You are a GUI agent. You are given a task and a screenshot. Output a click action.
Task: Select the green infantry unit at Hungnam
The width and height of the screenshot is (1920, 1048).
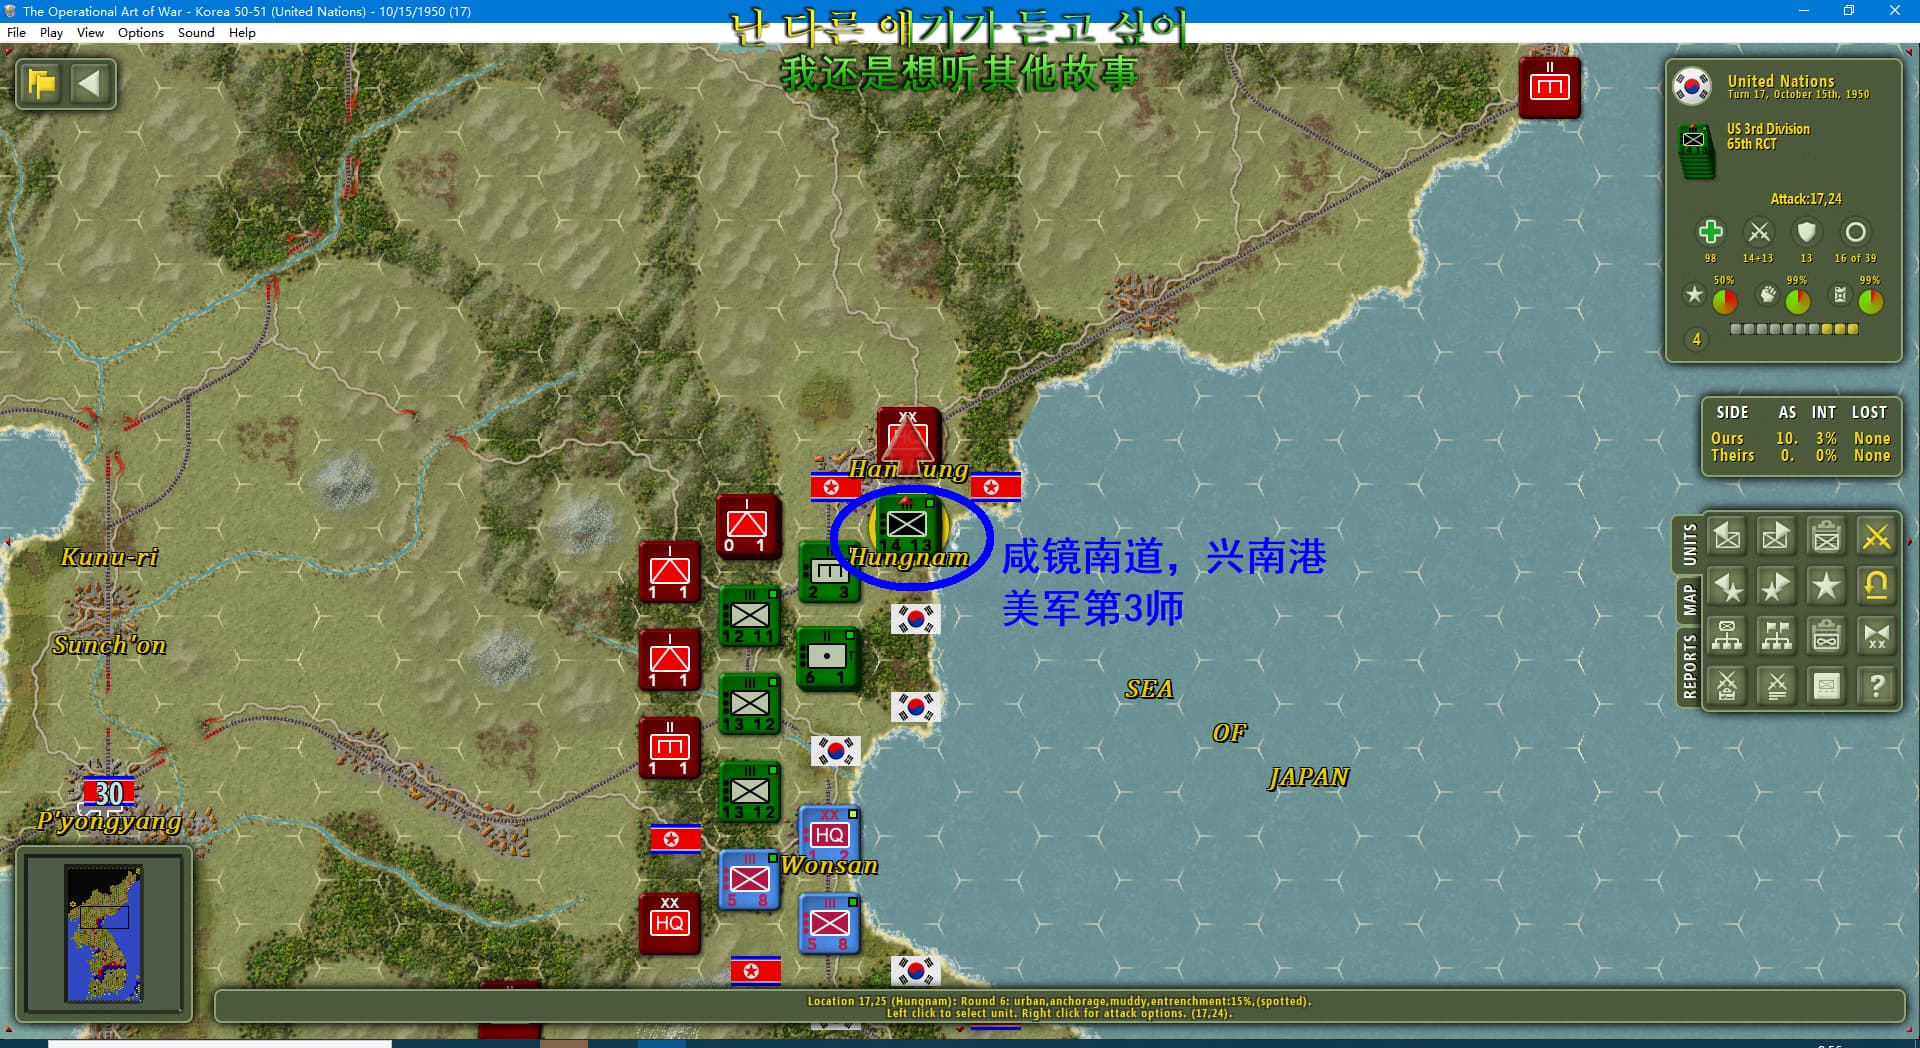click(907, 525)
